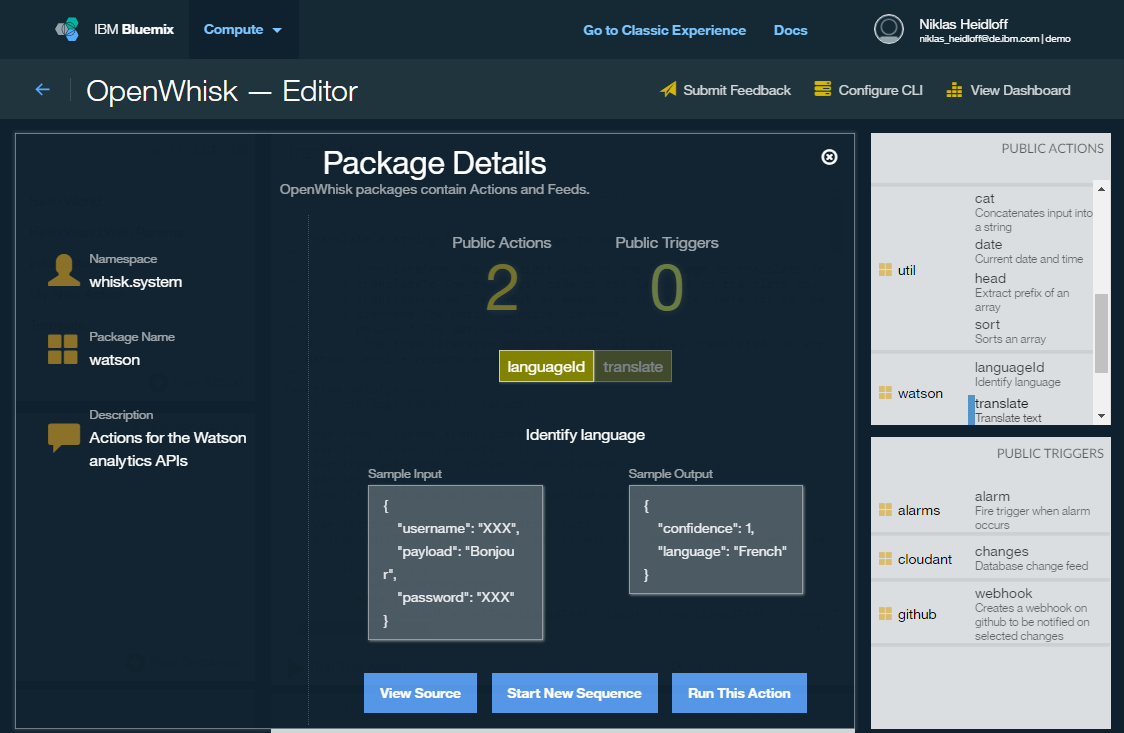Select the github trigger package
The width and height of the screenshot is (1124, 733).
coord(917,614)
